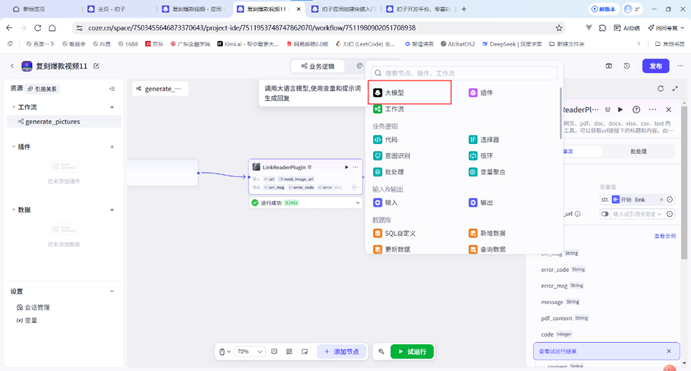Switch to the 业务逻辑 tab
This screenshot has height=371, width=691.
tap(318, 66)
